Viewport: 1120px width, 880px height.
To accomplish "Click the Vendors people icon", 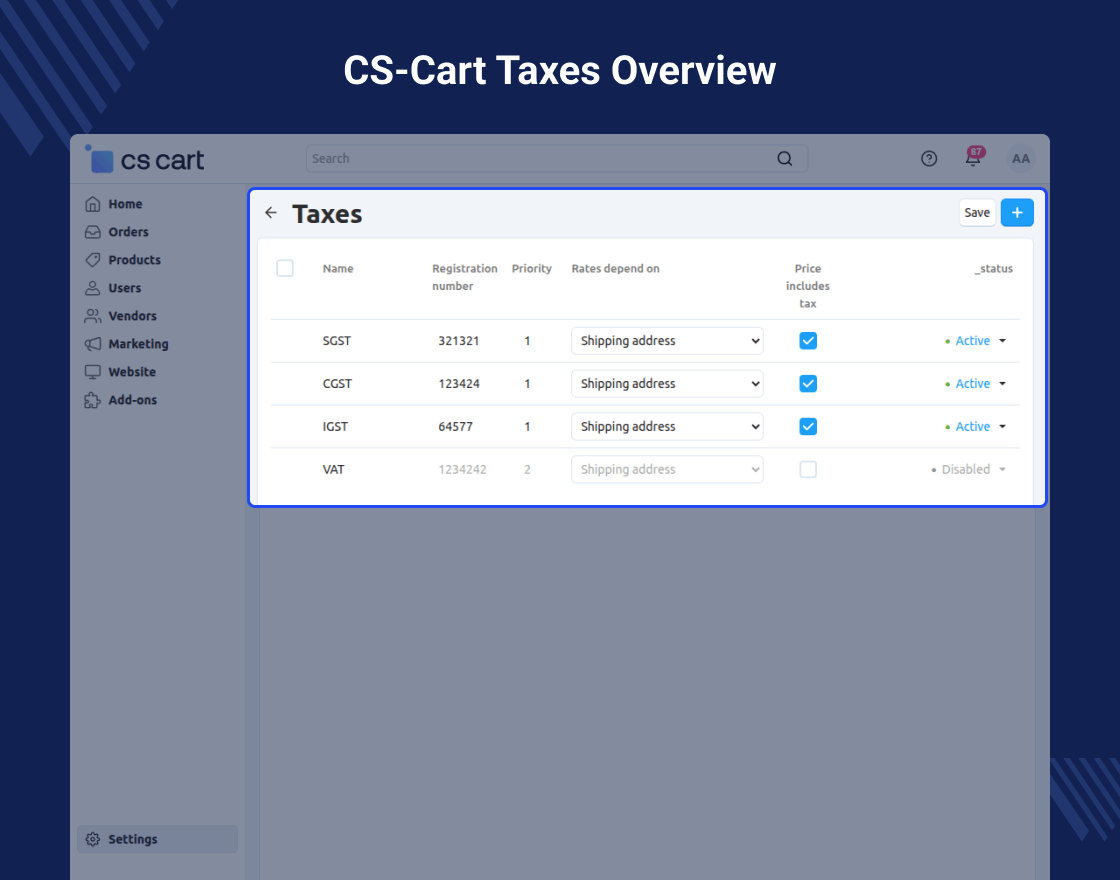I will click(x=93, y=316).
